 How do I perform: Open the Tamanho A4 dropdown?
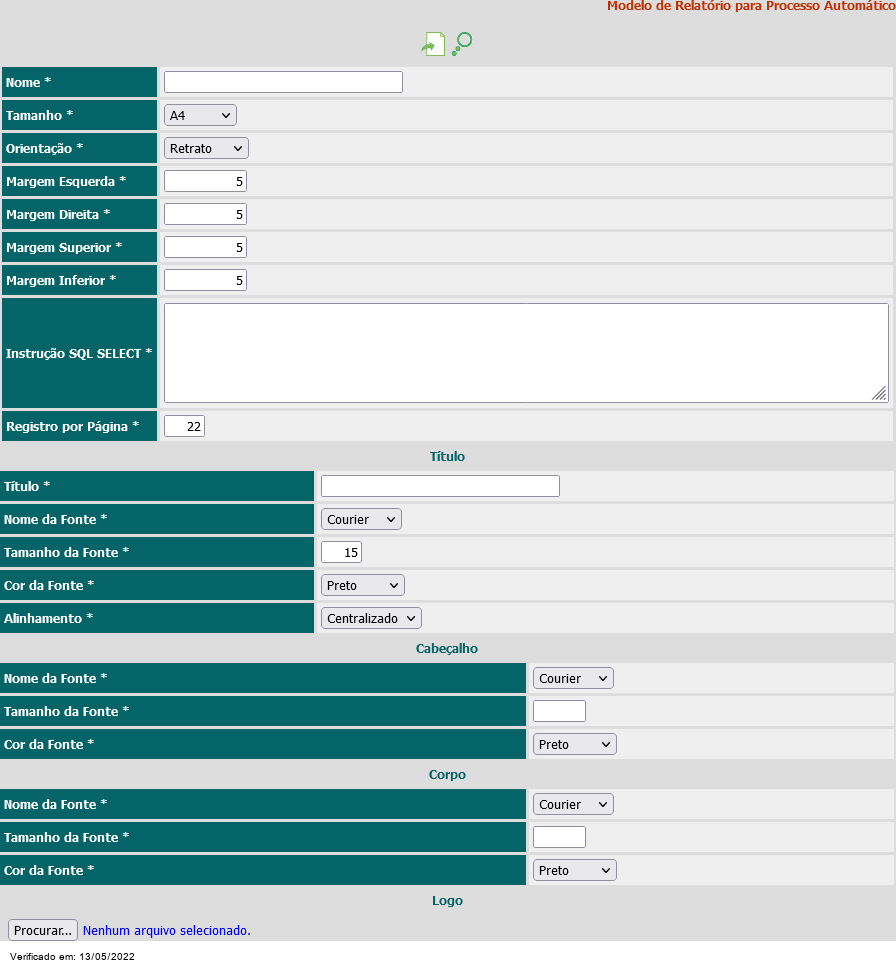(x=200, y=115)
